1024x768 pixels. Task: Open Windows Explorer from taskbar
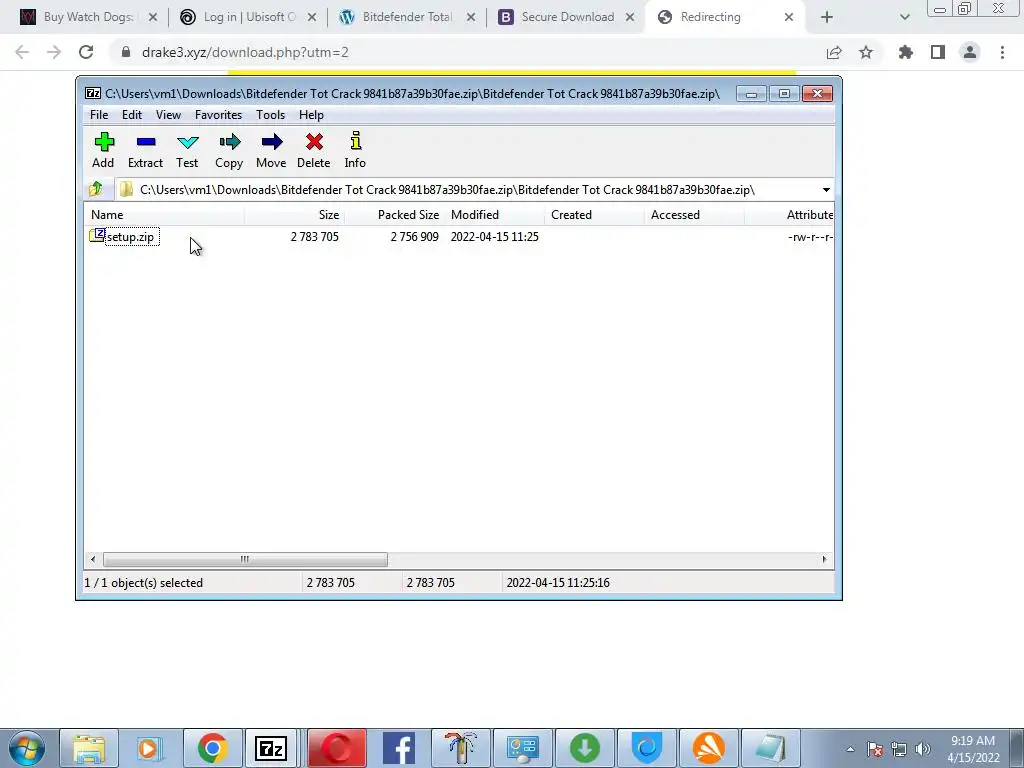pos(89,748)
